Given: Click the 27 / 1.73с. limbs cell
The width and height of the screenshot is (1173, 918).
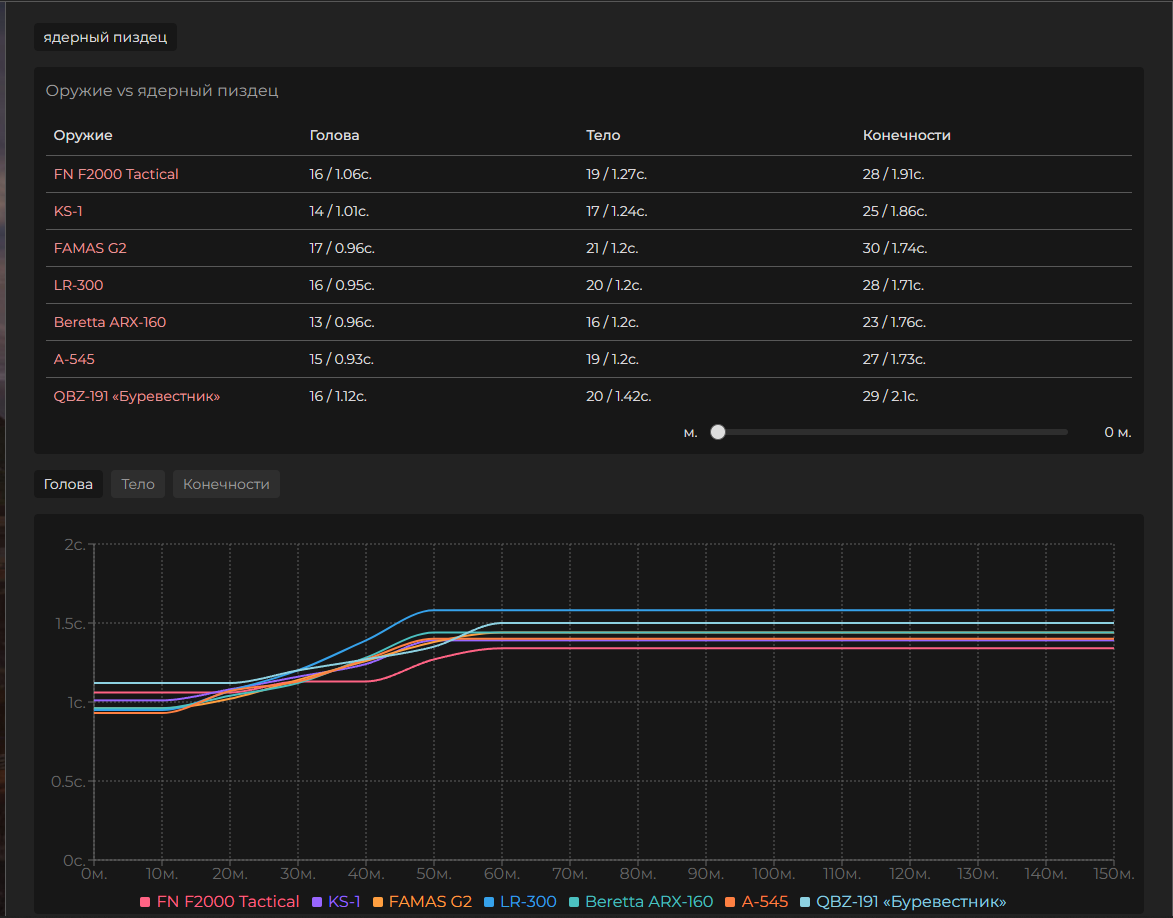Looking at the screenshot, I should [894, 359].
